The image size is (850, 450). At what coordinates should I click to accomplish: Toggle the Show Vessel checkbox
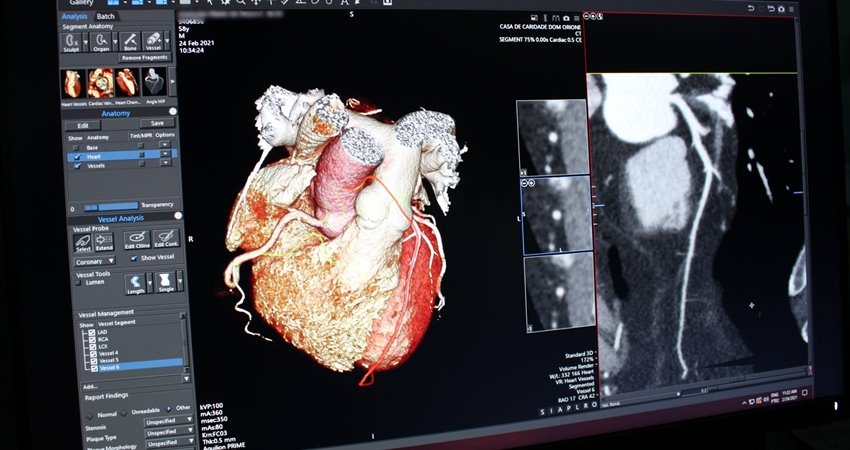(134, 258)
